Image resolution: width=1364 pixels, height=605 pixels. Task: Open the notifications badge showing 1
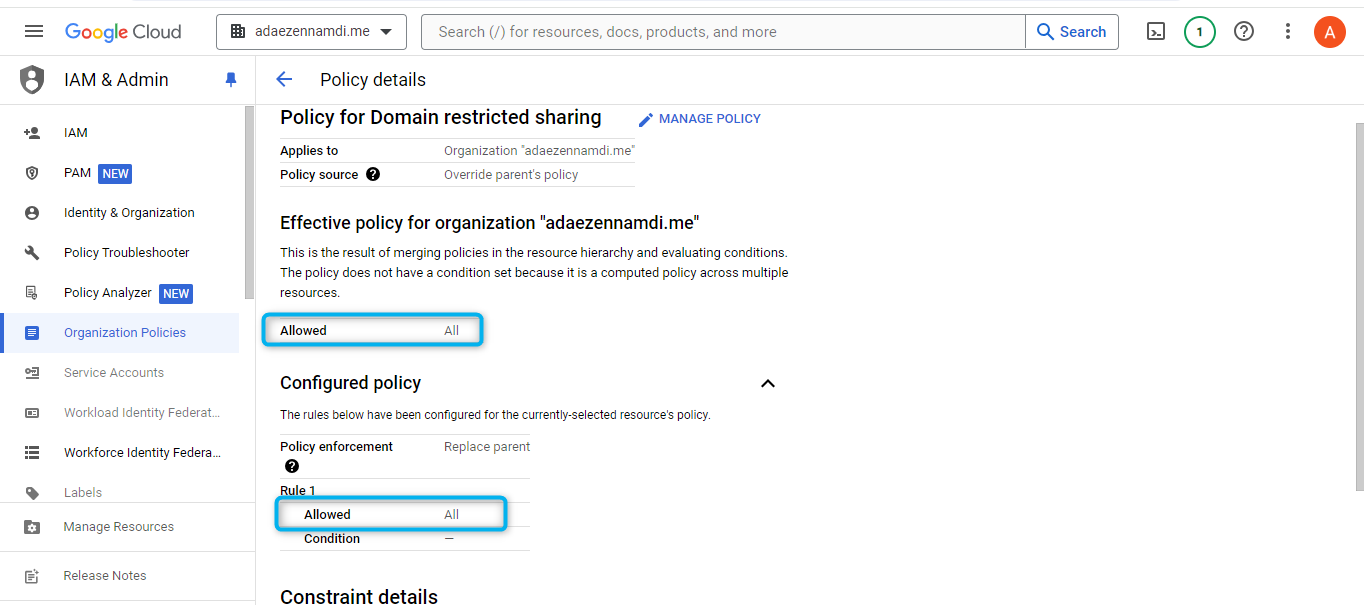point(1199,32)
